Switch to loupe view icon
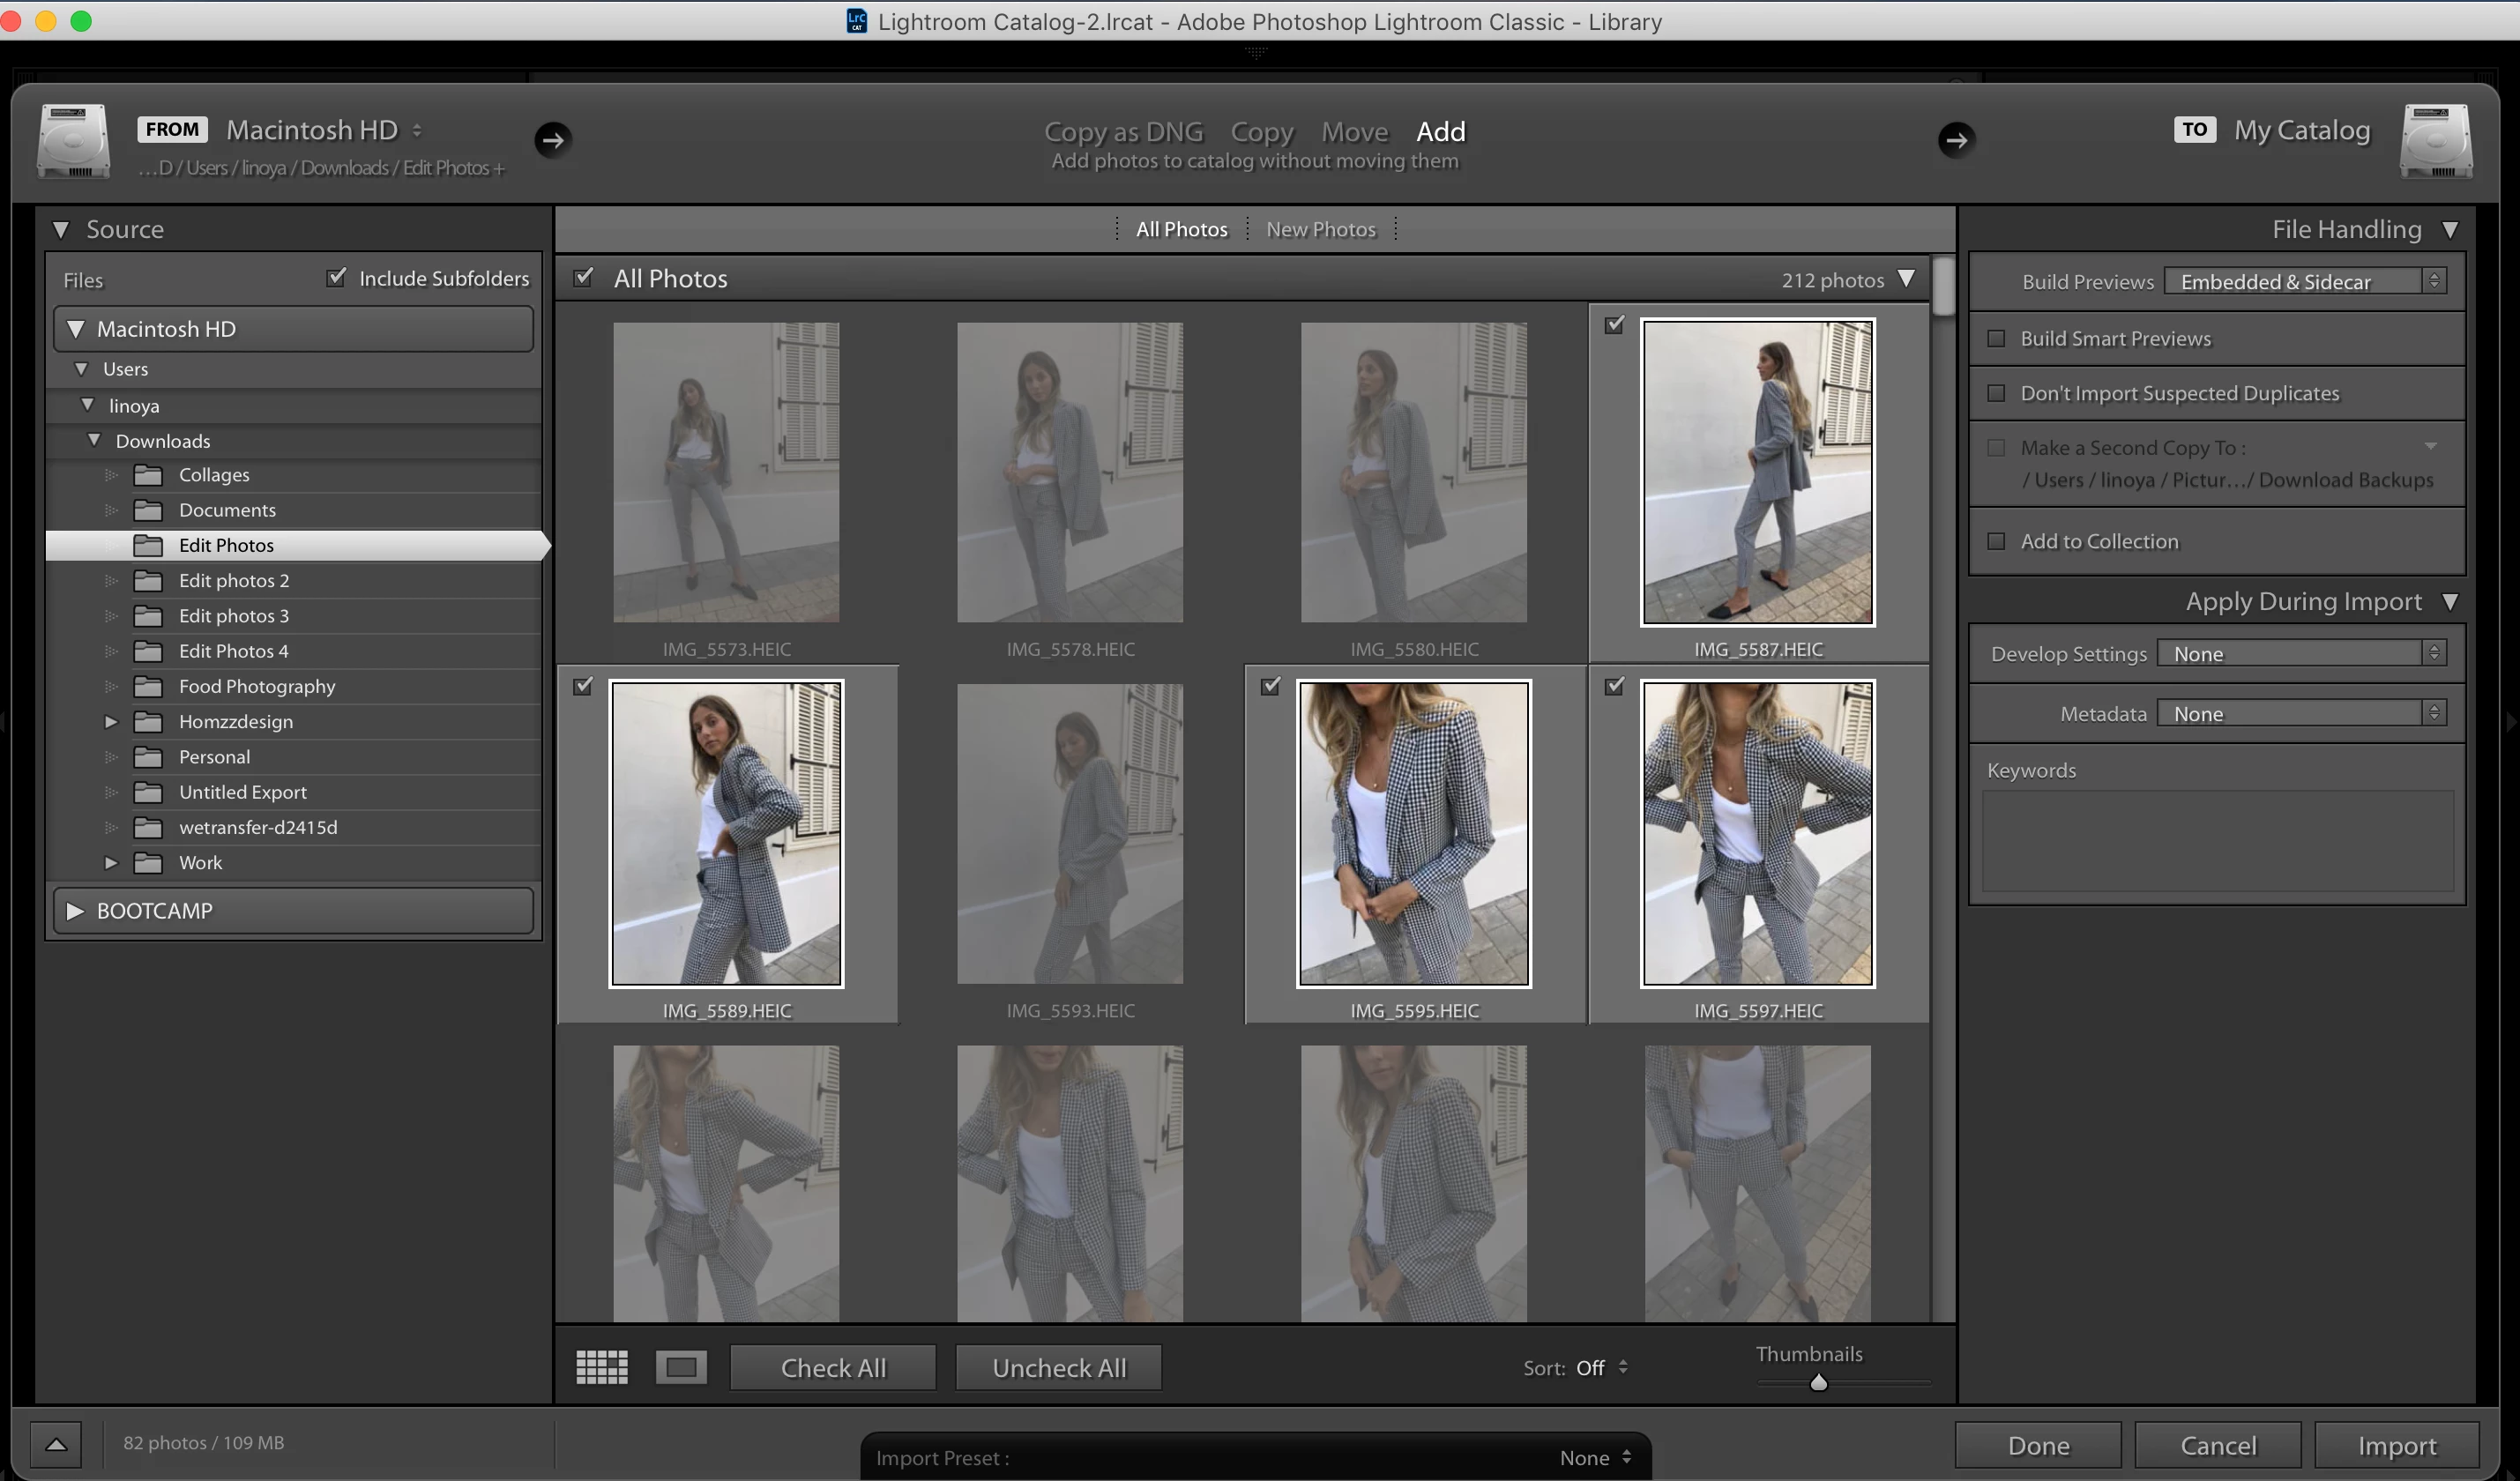Image resolution: width=2520 pixels, height=1481 pixels. point(681,1367)
